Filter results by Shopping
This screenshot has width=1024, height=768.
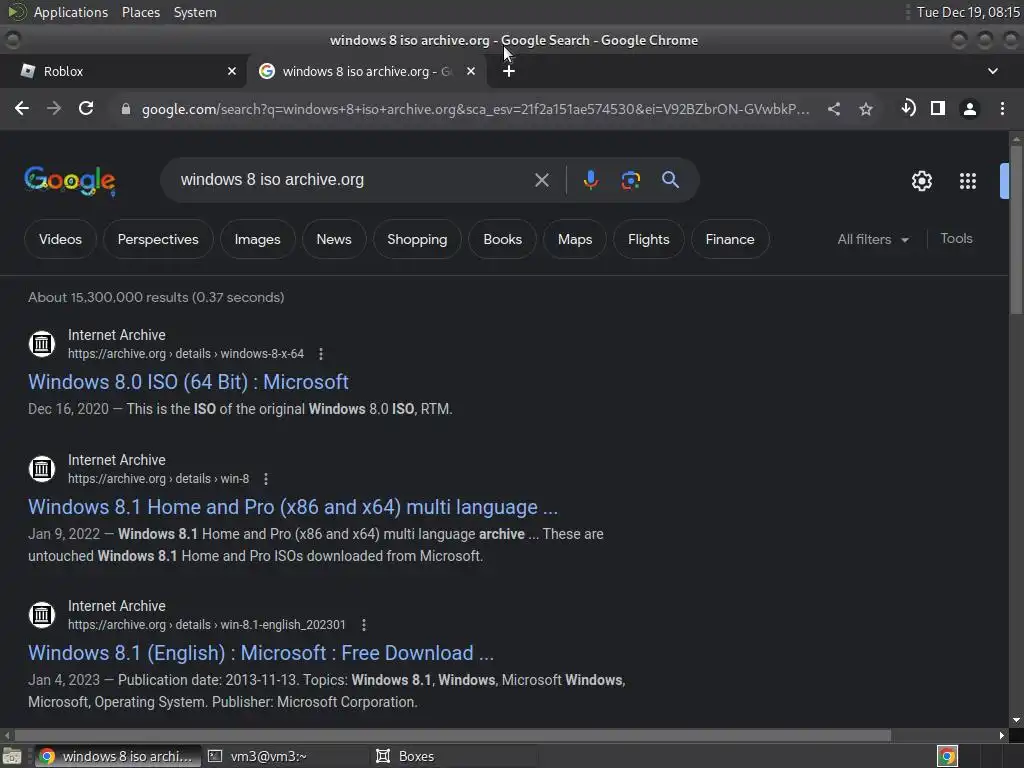[x=417, y=239]
